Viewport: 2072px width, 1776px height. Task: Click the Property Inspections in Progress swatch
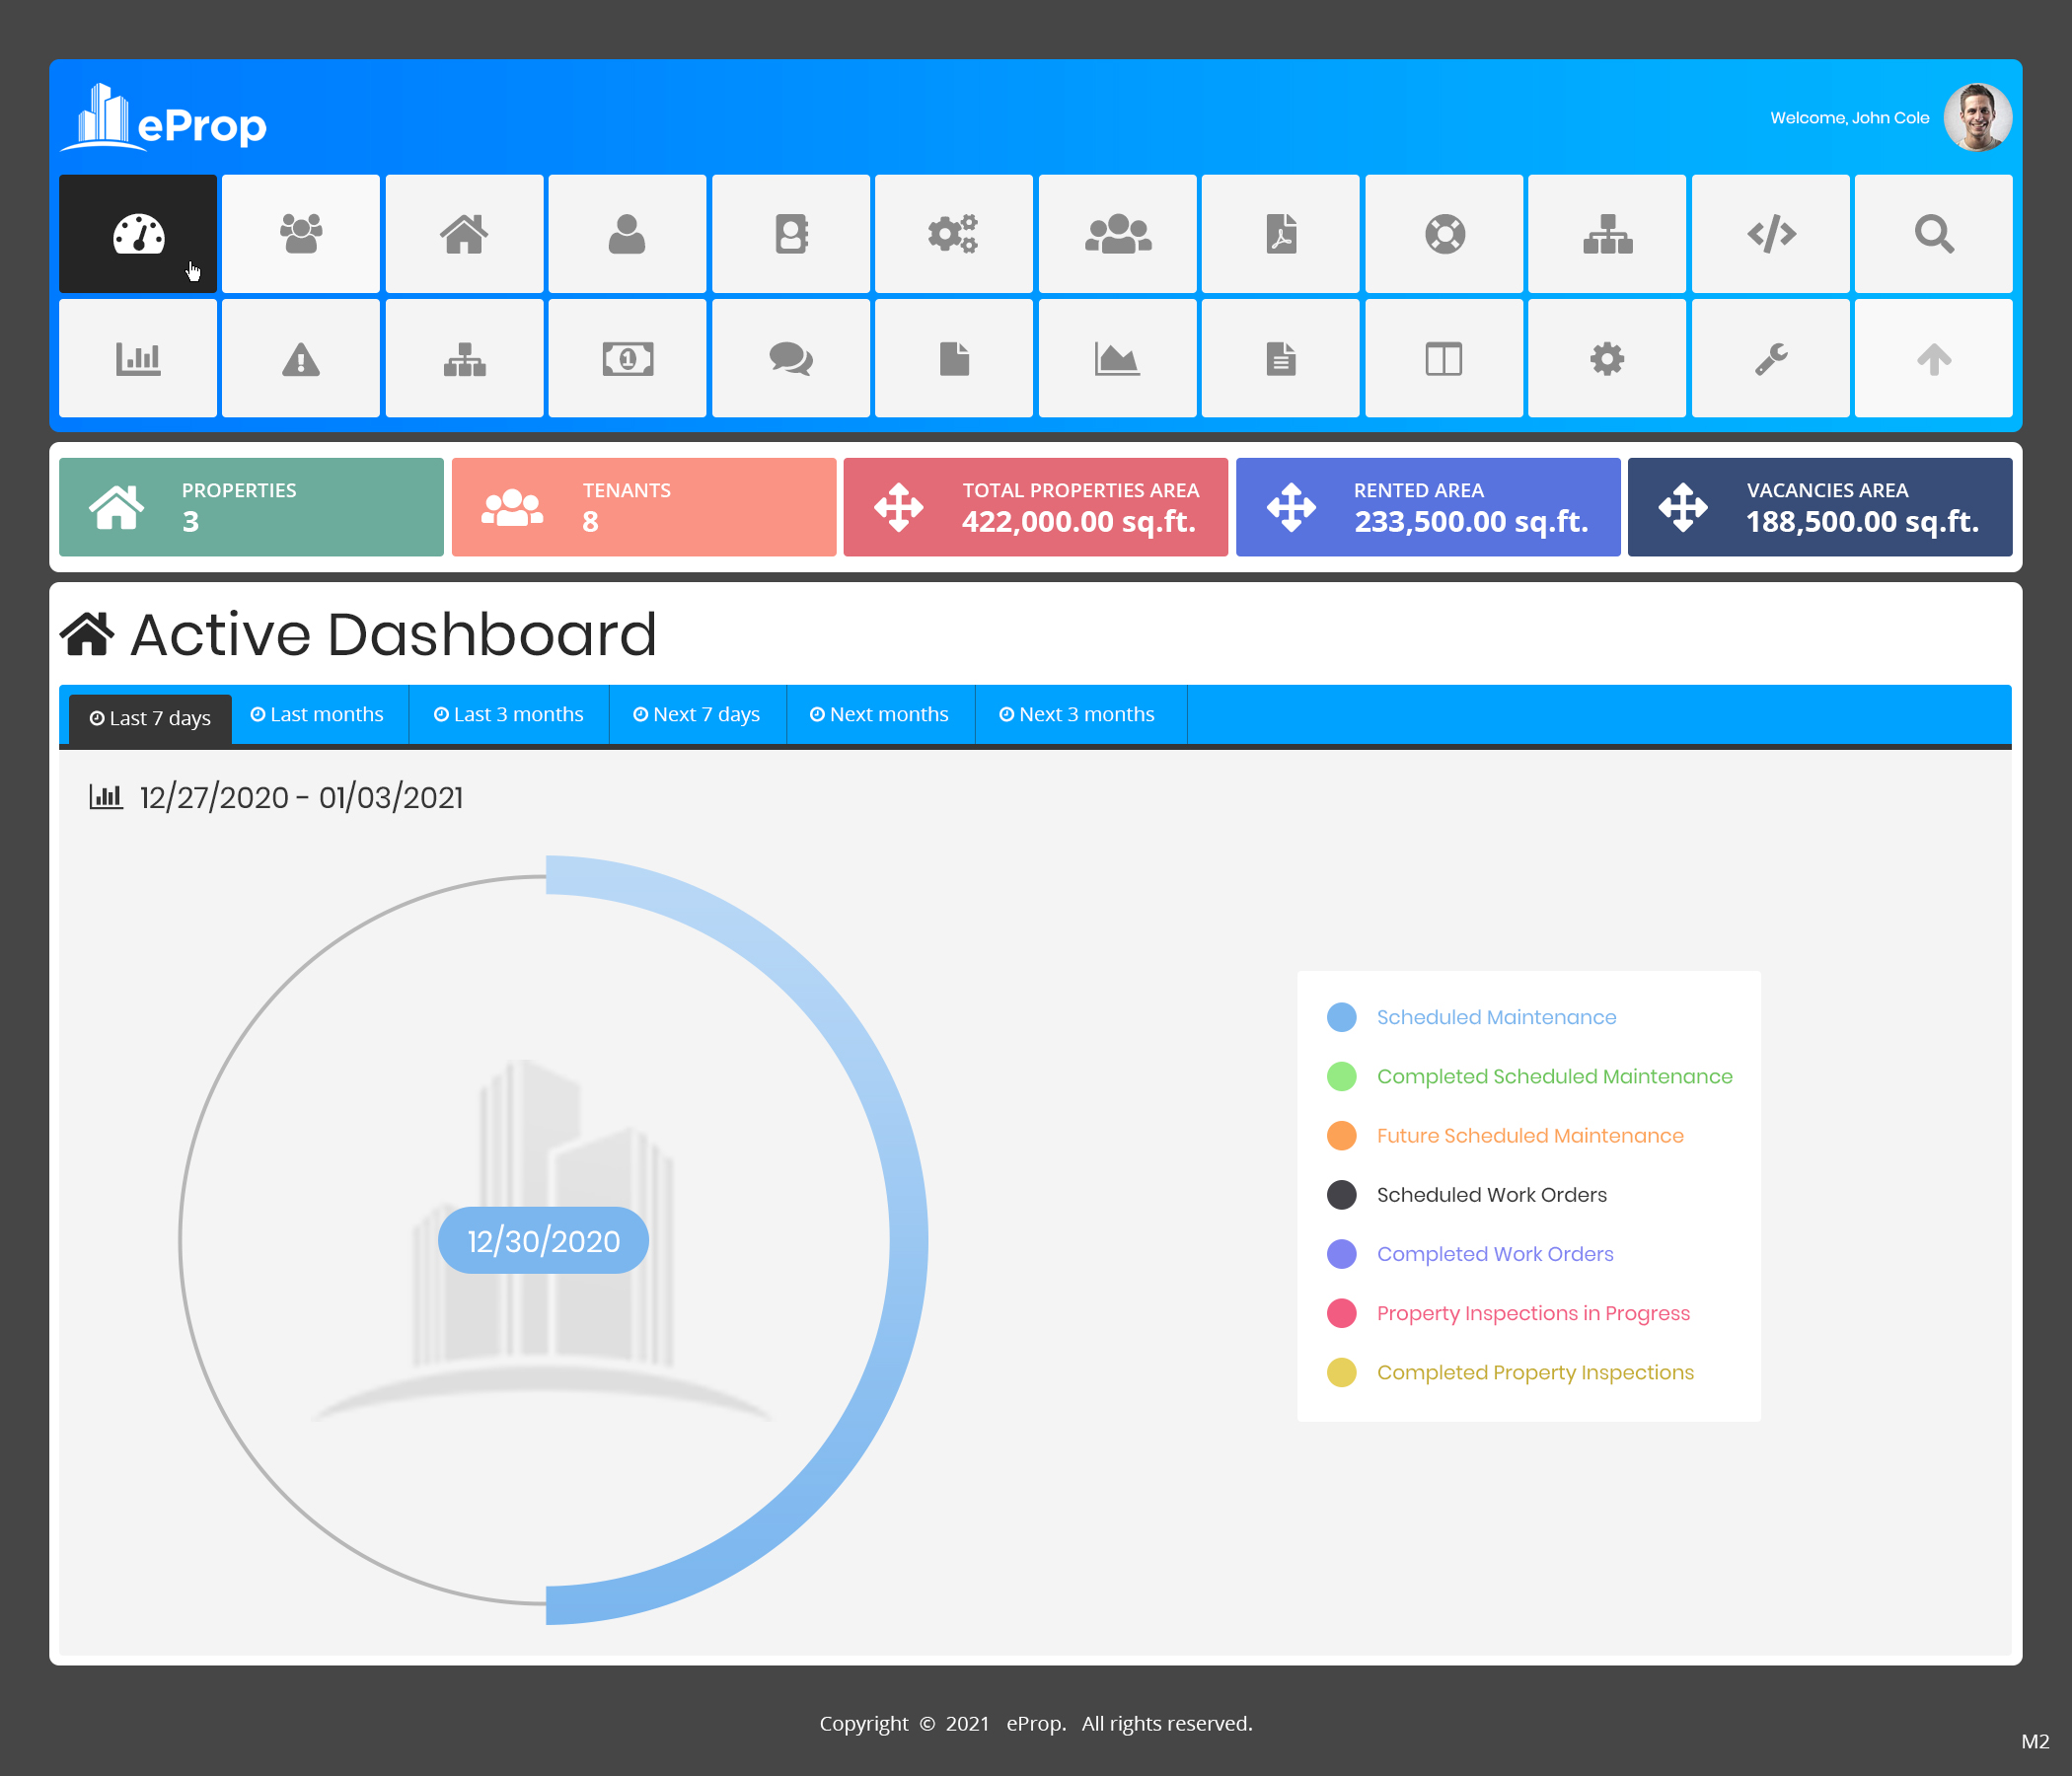point(1341,1313)
